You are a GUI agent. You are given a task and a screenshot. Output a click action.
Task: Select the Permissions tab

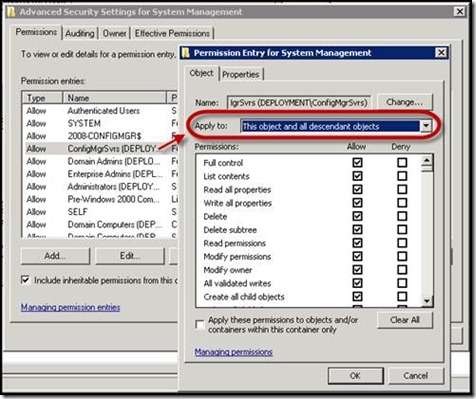(x=36, y=32)
